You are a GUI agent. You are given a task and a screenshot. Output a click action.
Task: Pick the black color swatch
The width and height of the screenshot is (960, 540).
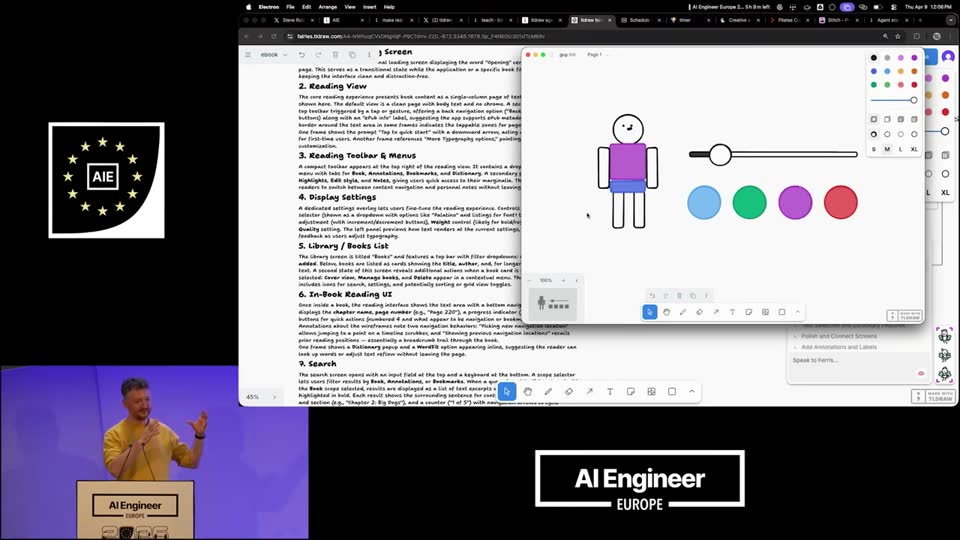coord(874,58)
